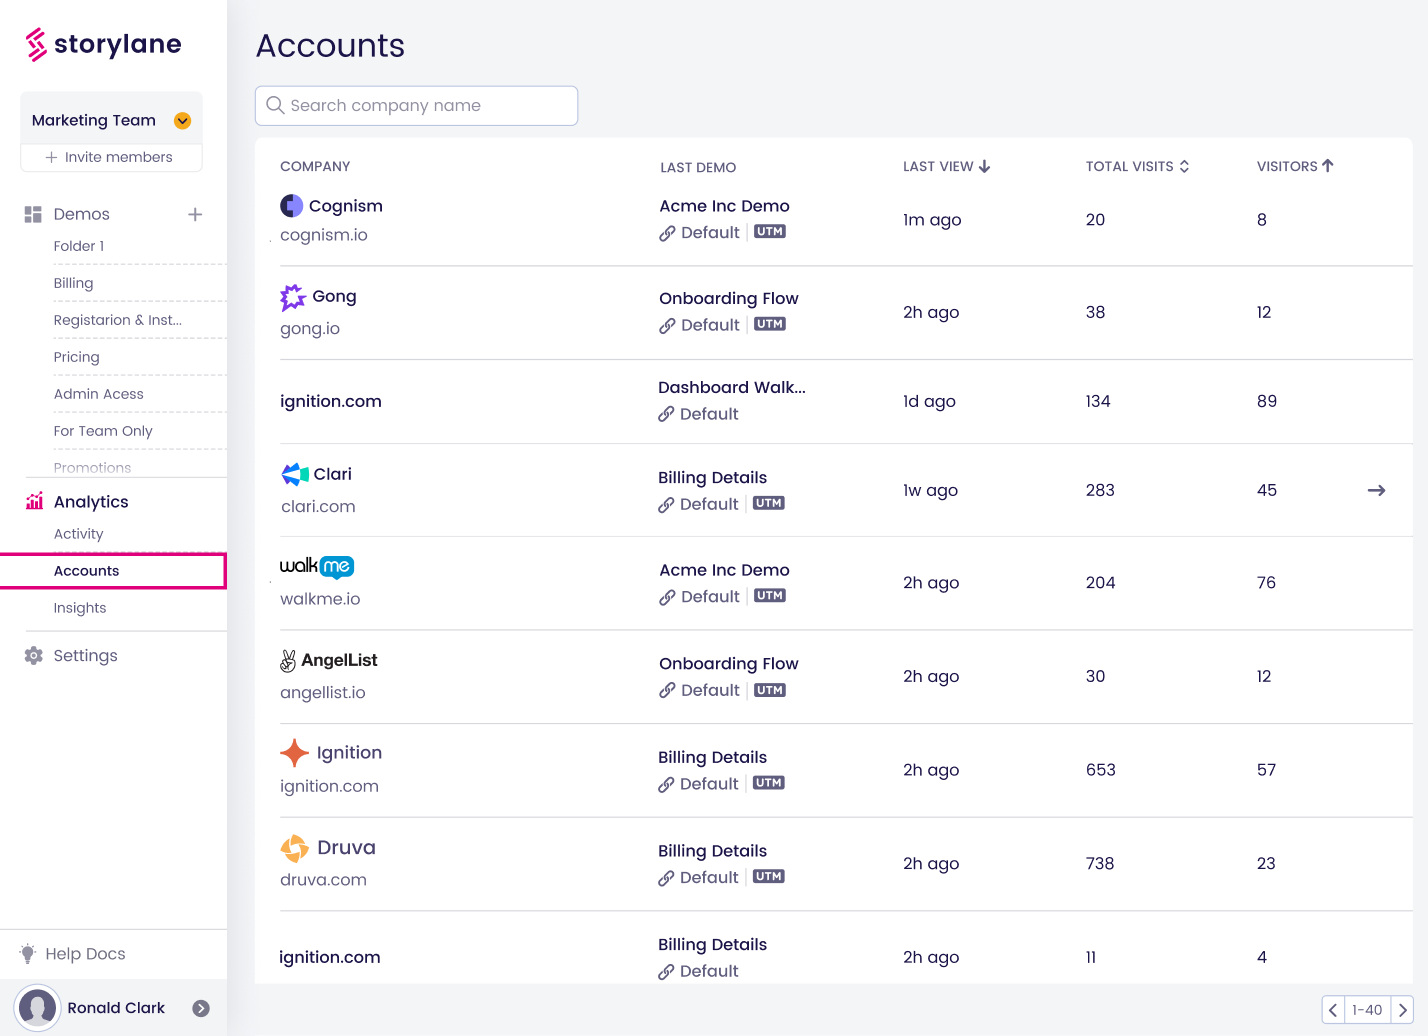The width and height of the screenshot is (1428, 1036).
Task: Click the Gong logo icon
Action: [x=293, y=297]
